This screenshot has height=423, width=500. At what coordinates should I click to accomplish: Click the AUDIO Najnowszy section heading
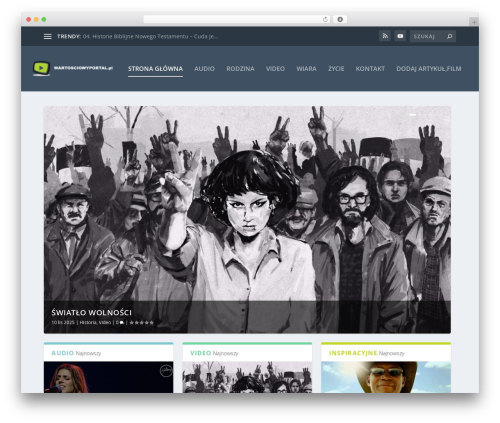pyautogui.click(x=76, y=353)
